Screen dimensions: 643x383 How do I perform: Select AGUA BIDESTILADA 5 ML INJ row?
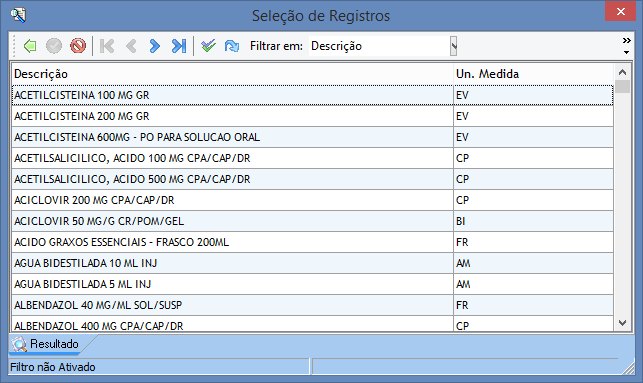click(x=312, y=284)
